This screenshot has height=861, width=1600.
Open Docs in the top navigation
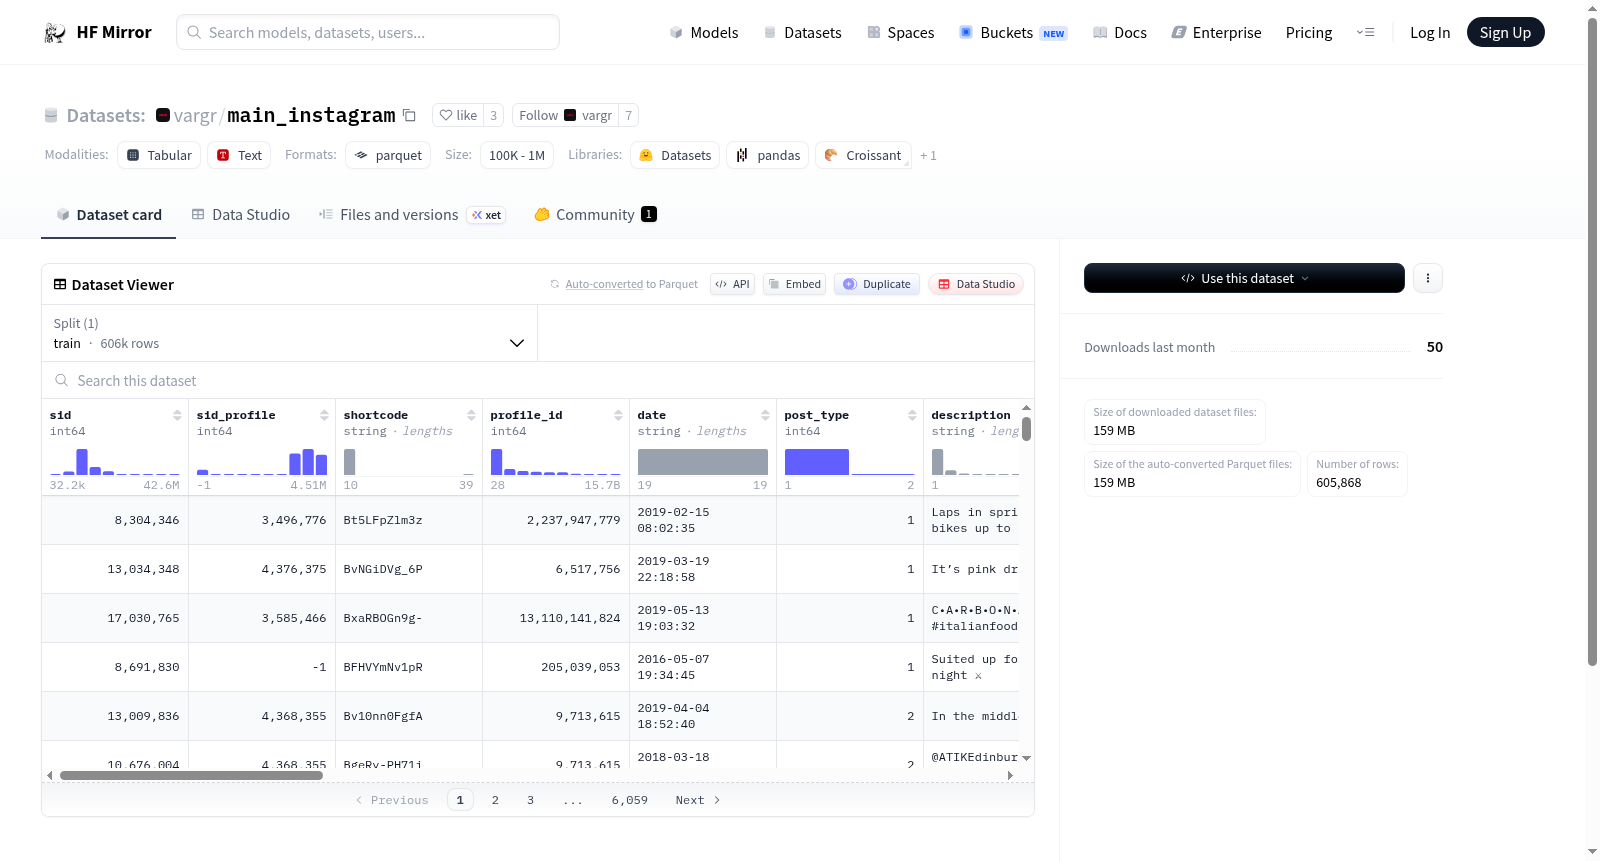tap(1119, 32)
